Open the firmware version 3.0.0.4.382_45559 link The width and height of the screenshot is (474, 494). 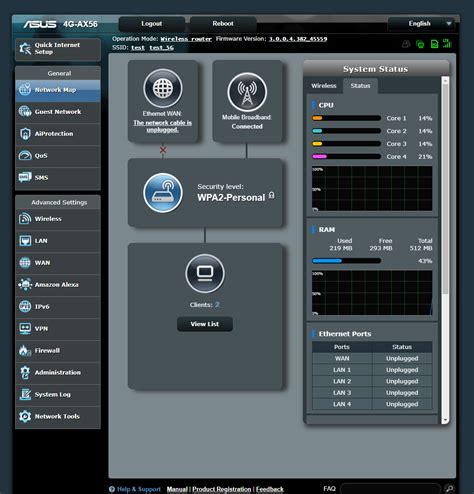pos(298,39)
